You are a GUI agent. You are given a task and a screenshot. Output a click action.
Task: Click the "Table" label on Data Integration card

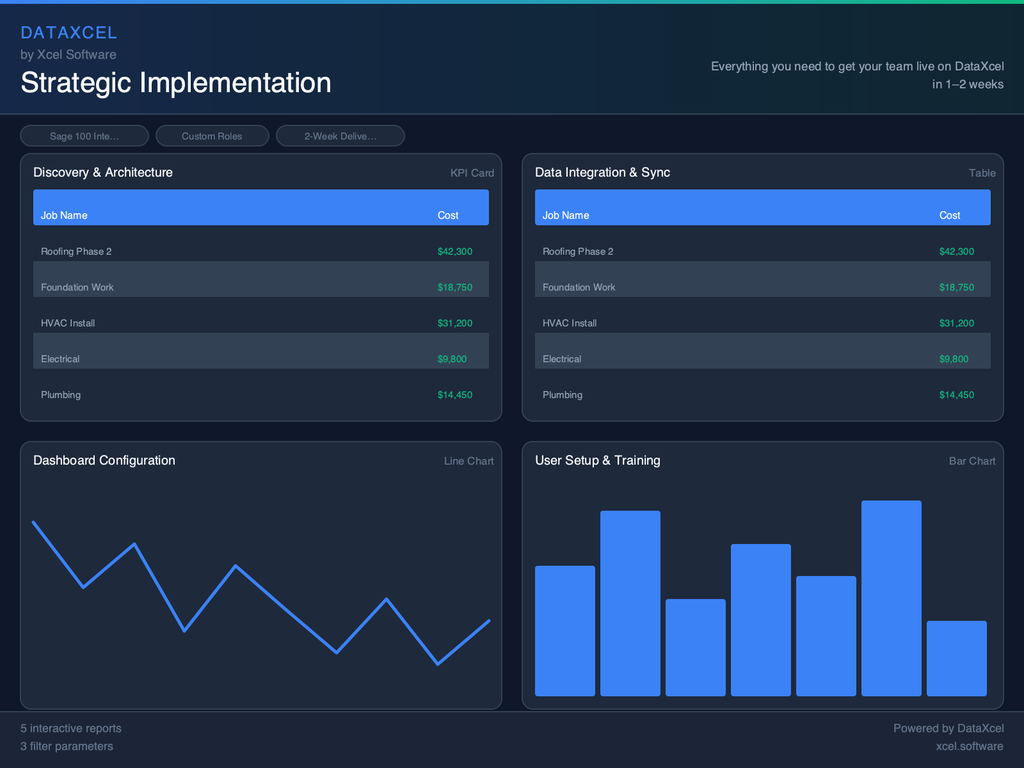982,172
